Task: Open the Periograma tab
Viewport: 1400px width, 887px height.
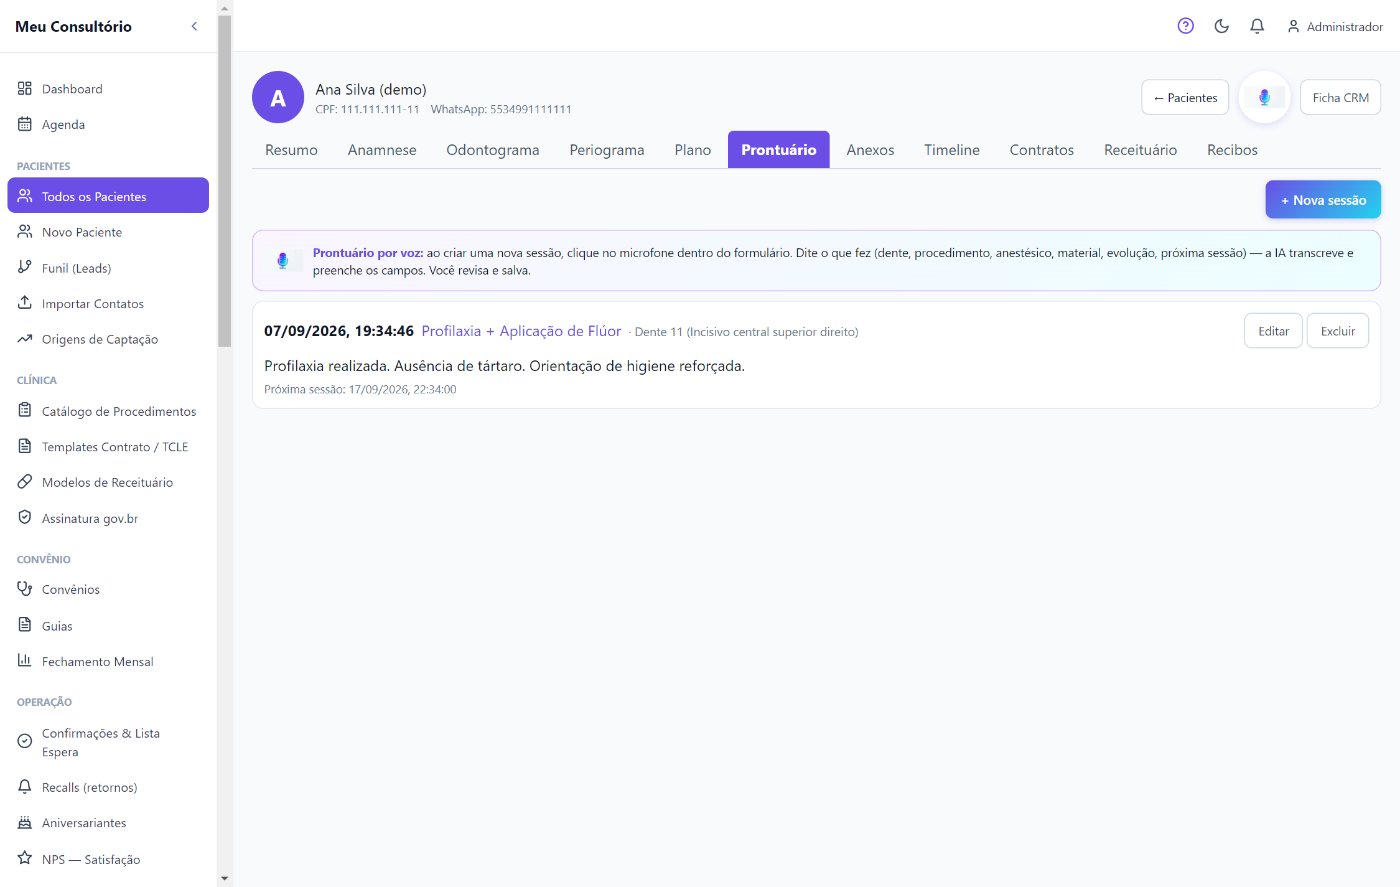Action: click(x=607, y=150)
